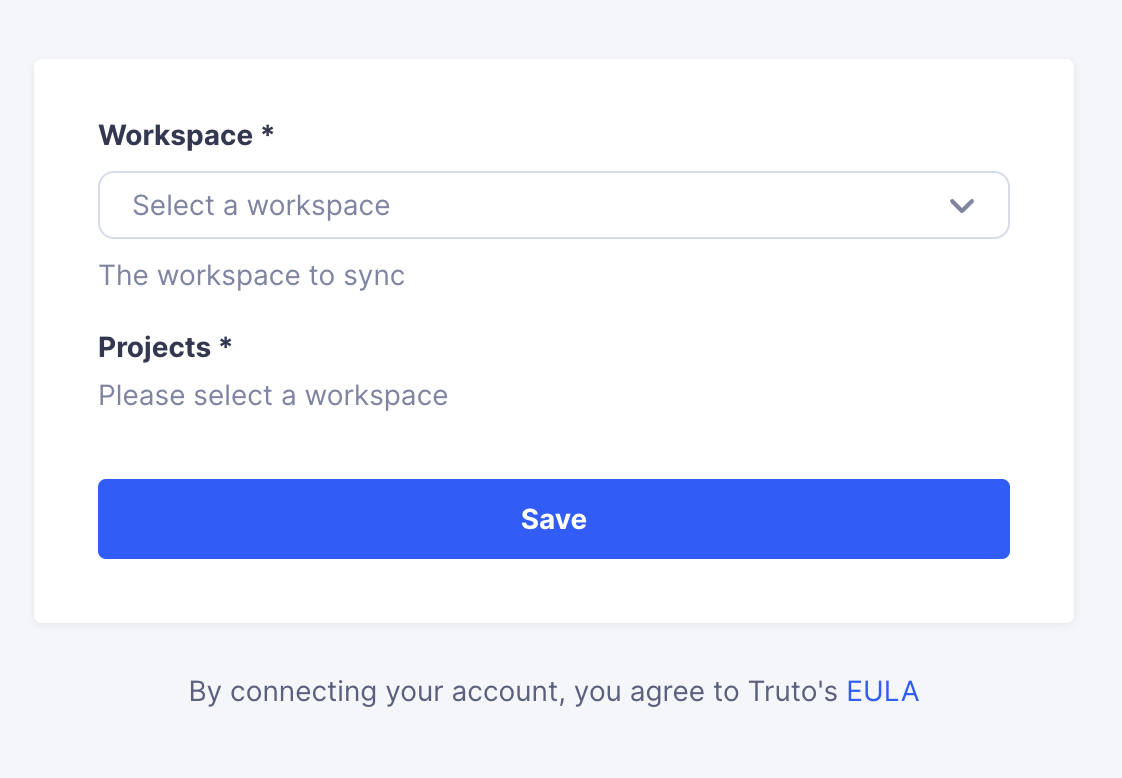1122x778 pixels.
Task: Open the Select a workspace dropdown
Action: pos(553,205)
